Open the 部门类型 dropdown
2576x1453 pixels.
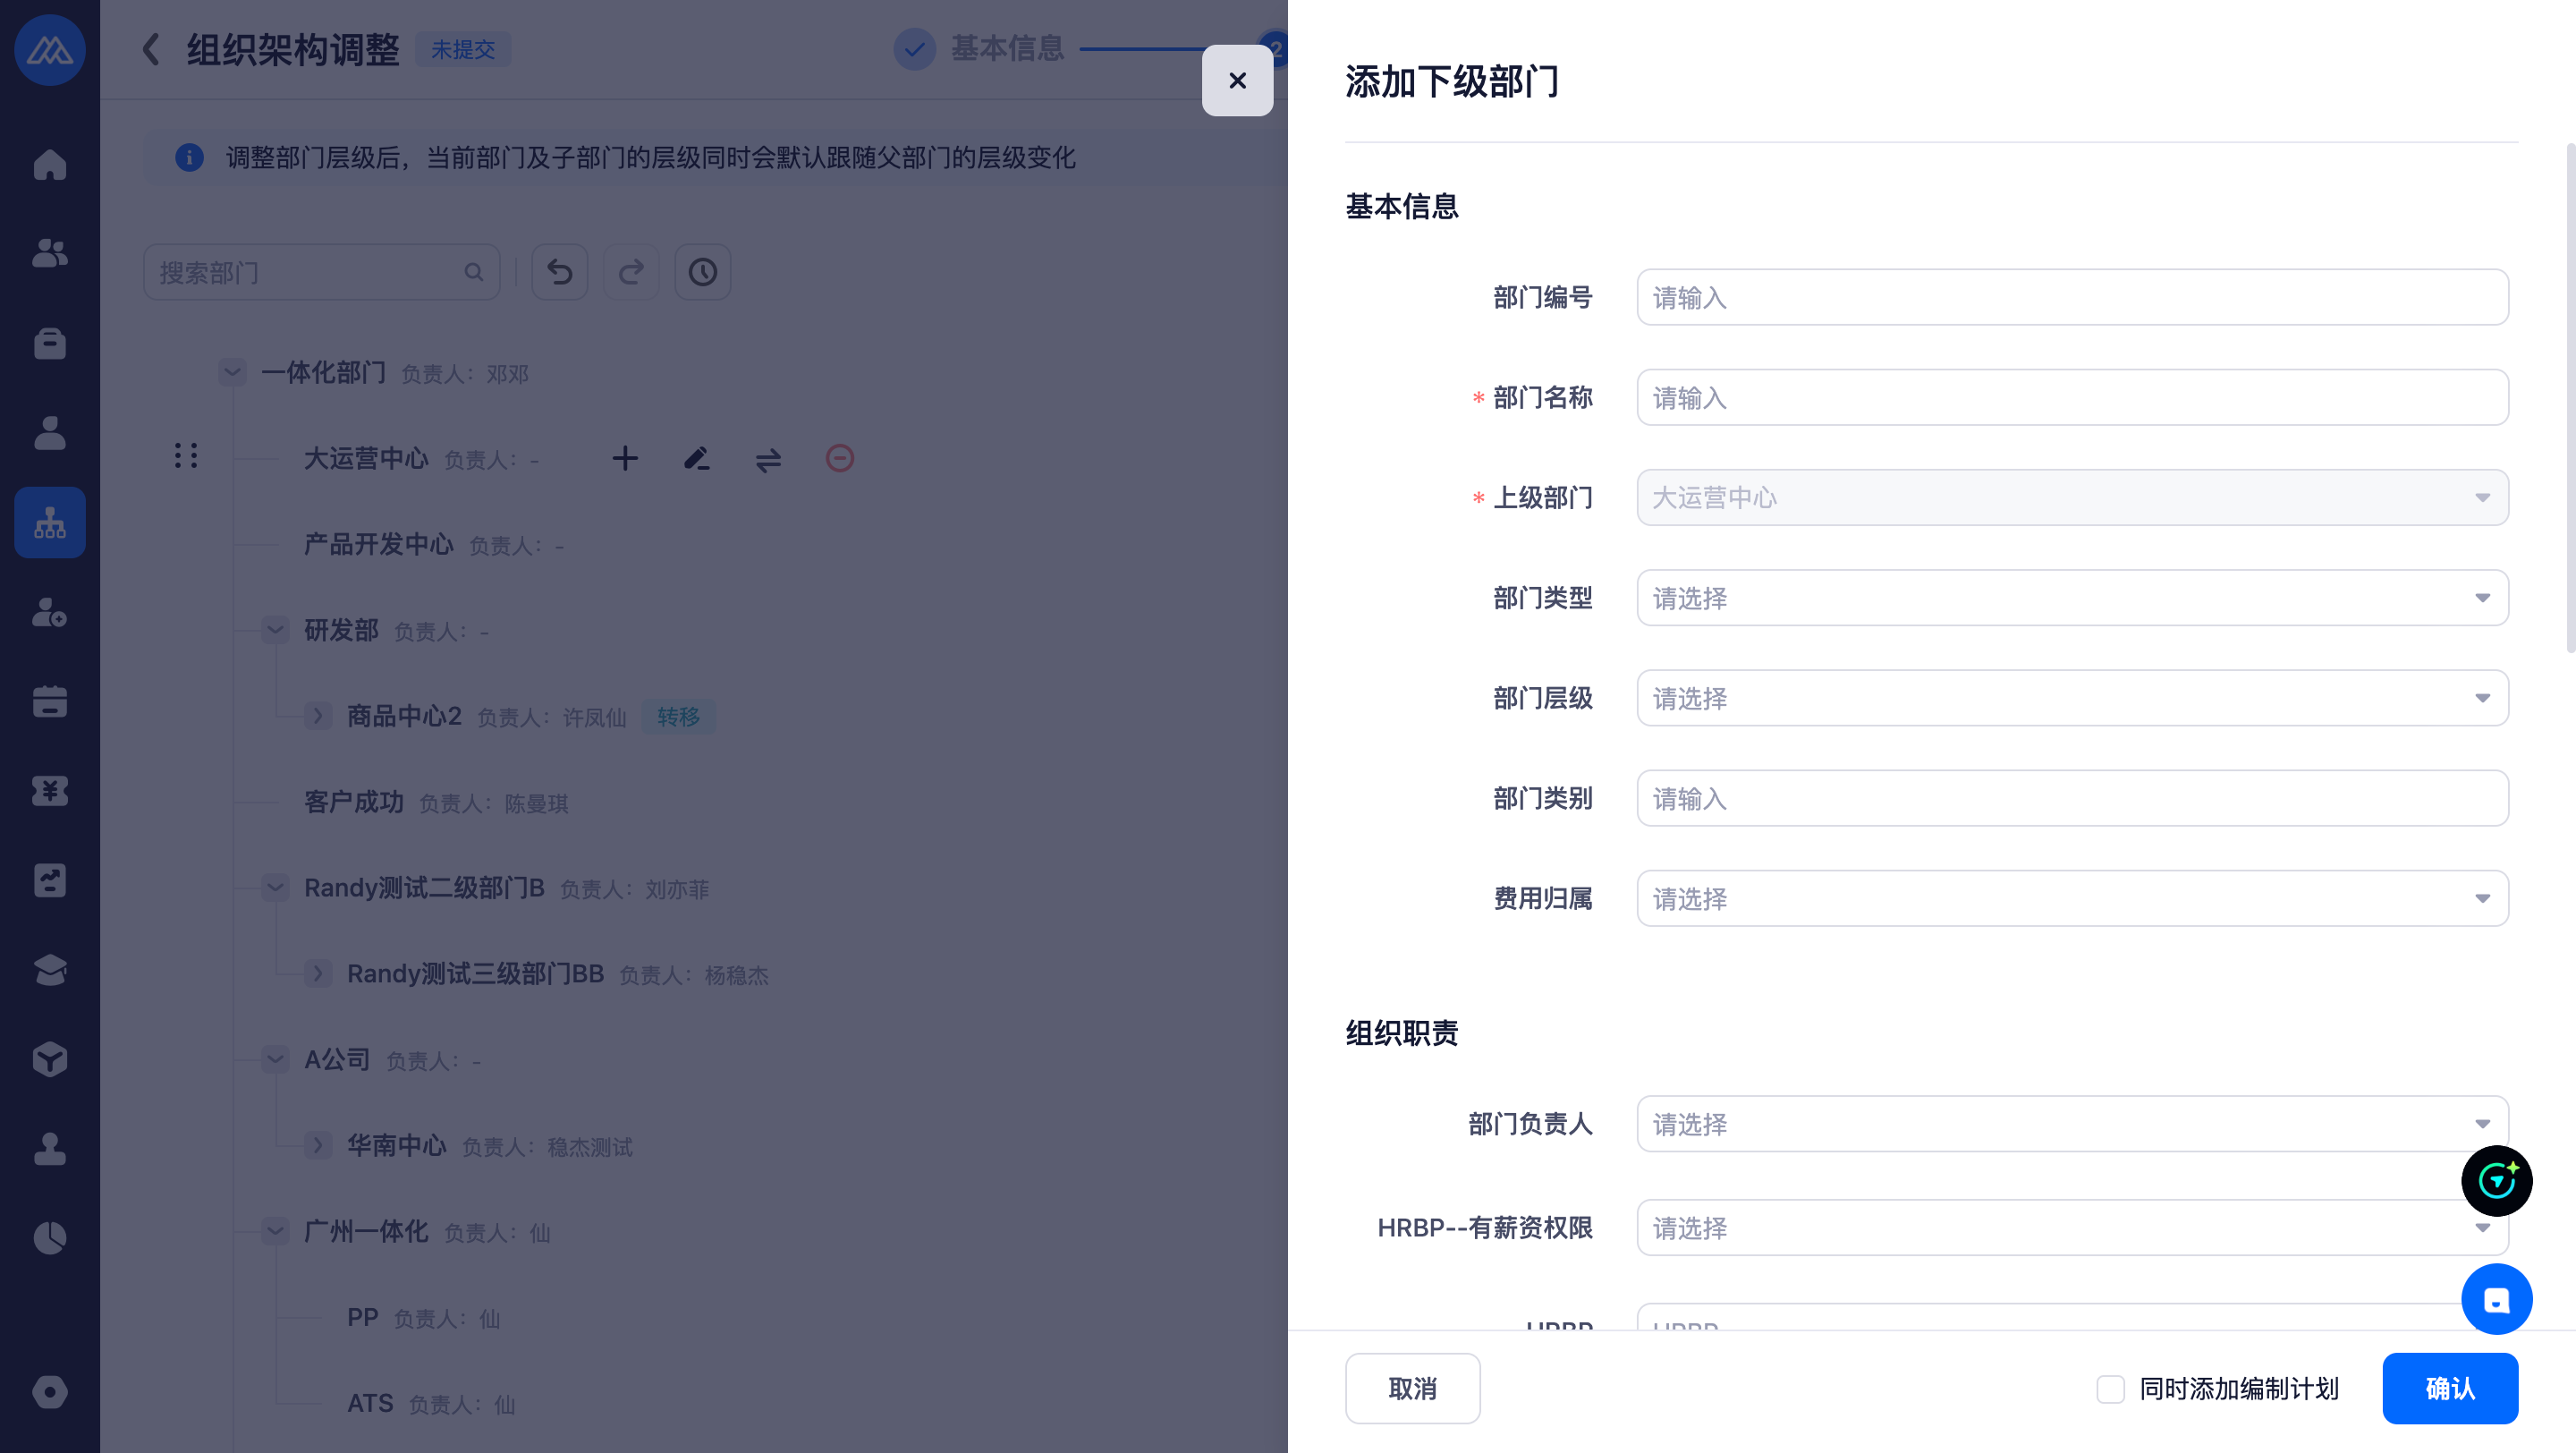pyautogui.click(x=2071, y=598)
